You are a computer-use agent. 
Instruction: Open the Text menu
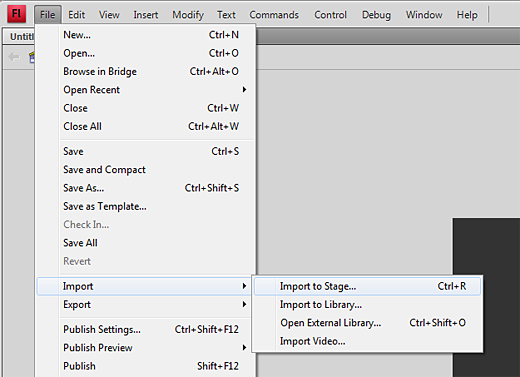[x=226, y=15]
